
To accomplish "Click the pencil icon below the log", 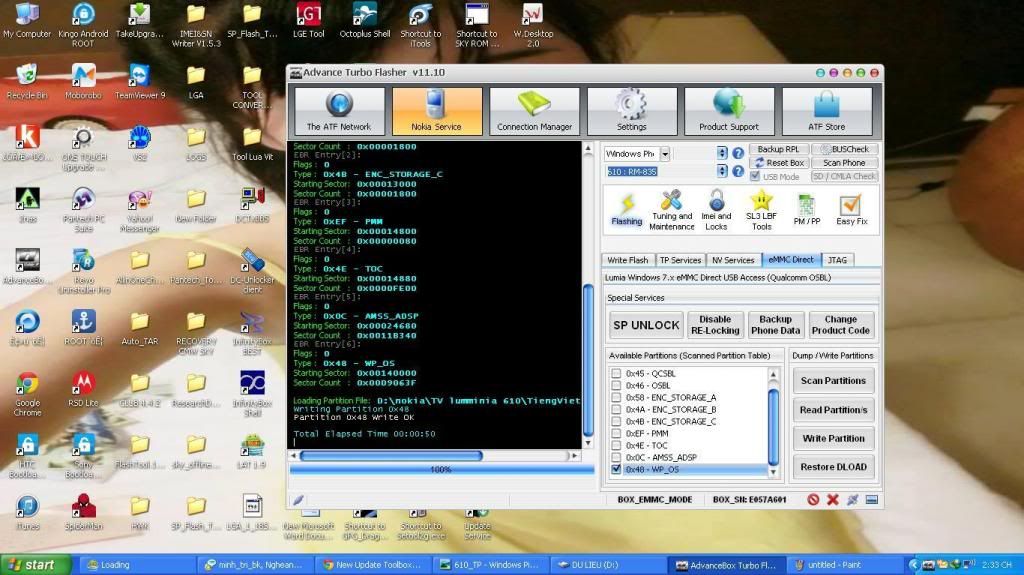I will pyautogui.click(x=298, y=500).
